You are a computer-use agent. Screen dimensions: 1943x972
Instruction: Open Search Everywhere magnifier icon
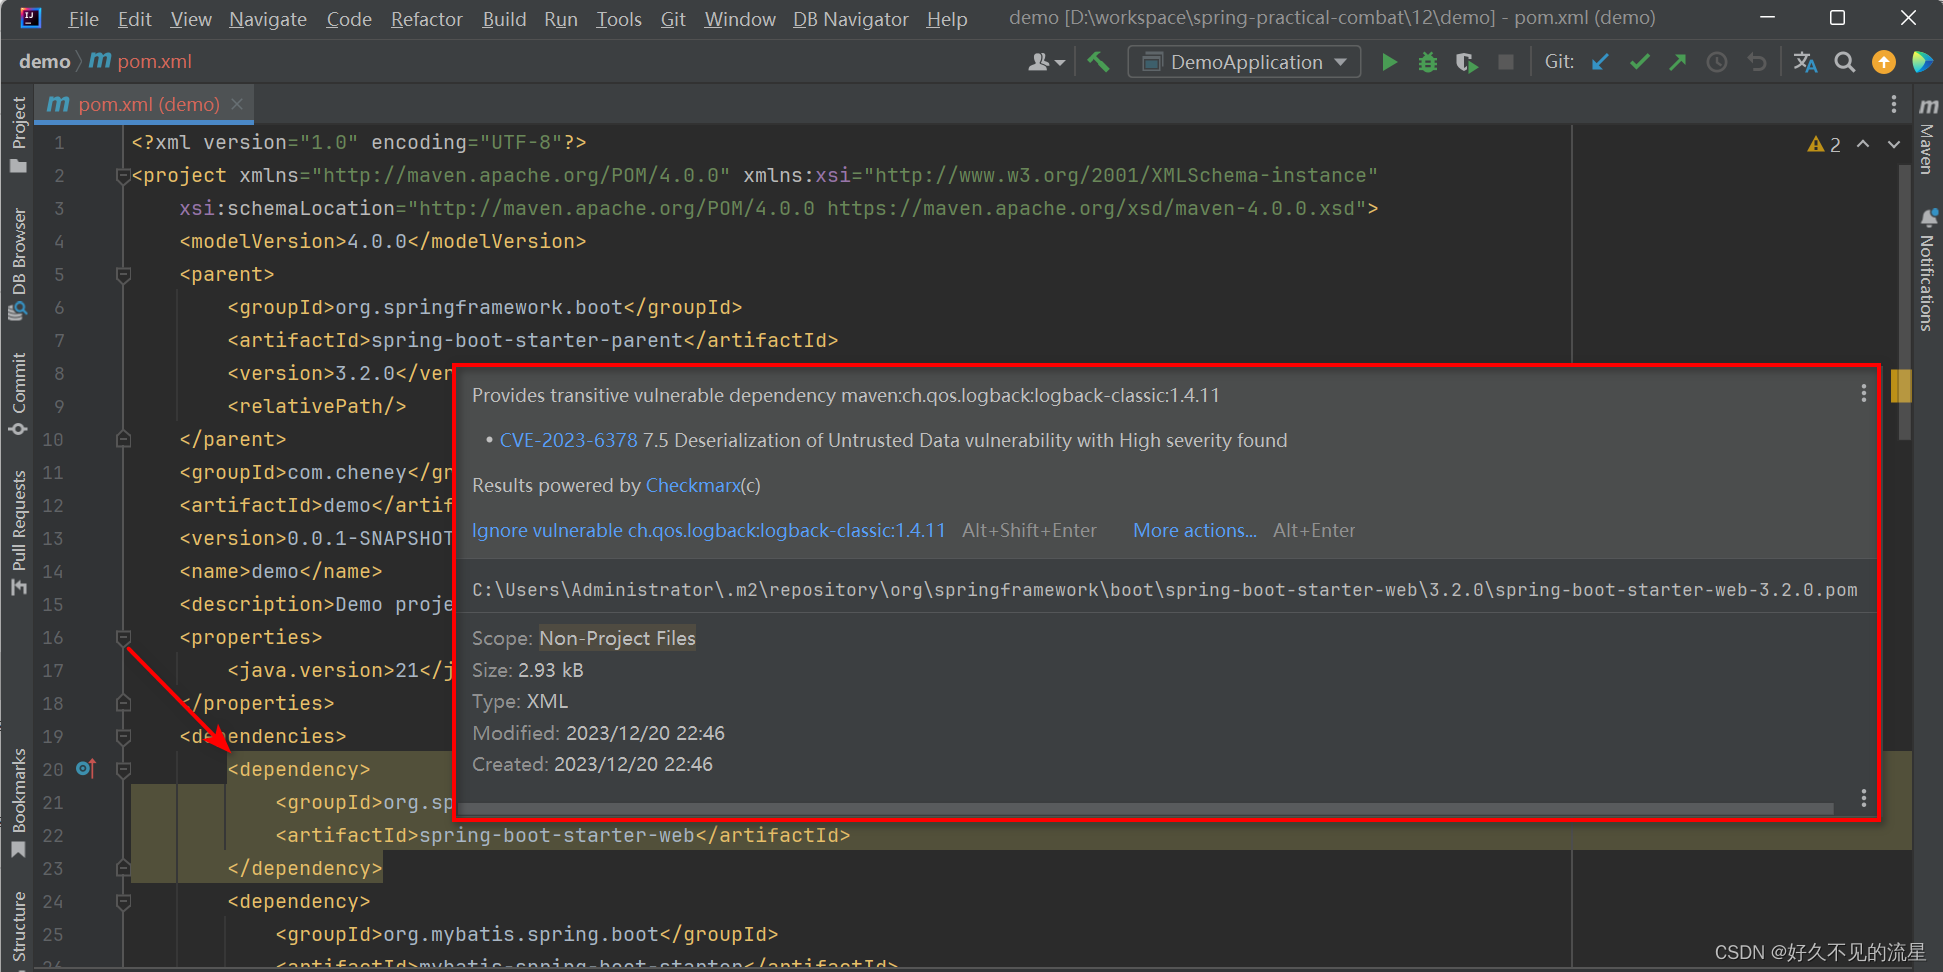pos(1845,62)
